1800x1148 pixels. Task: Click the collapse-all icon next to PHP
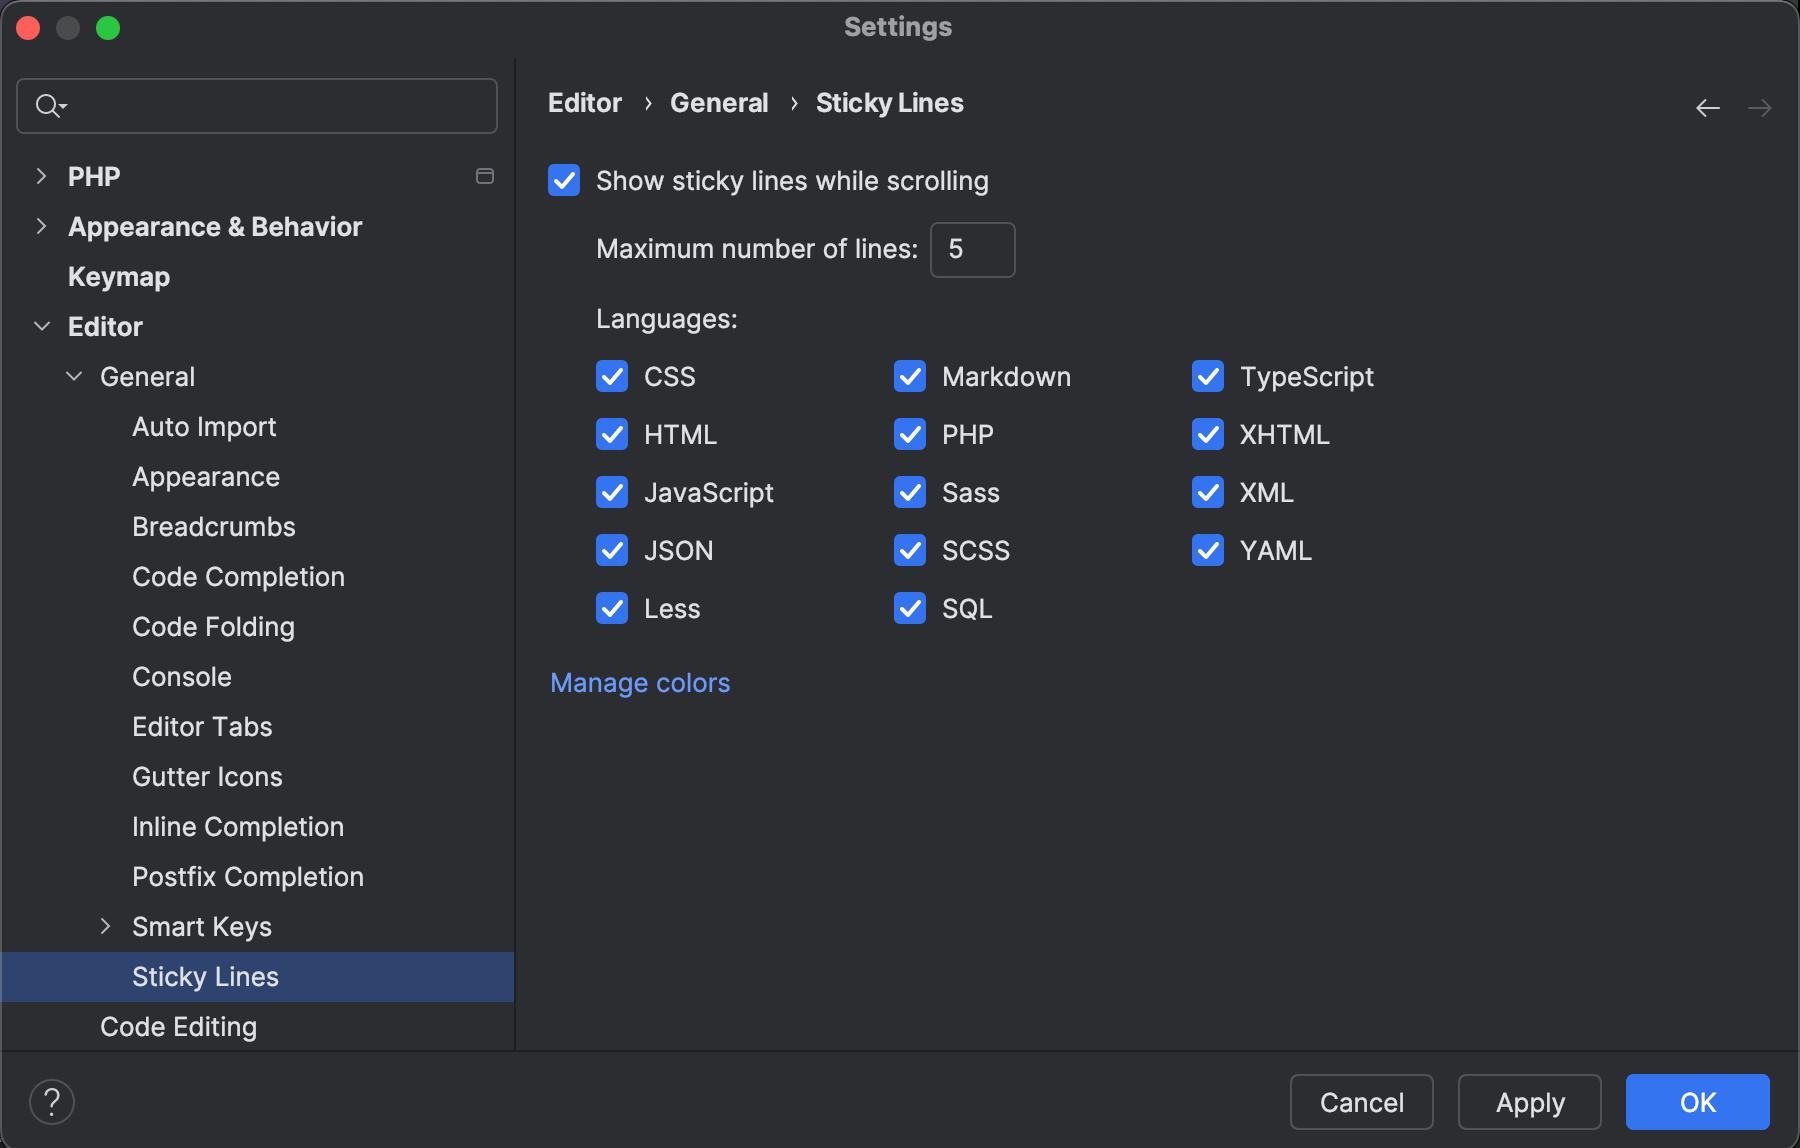[x=485, y=176]
